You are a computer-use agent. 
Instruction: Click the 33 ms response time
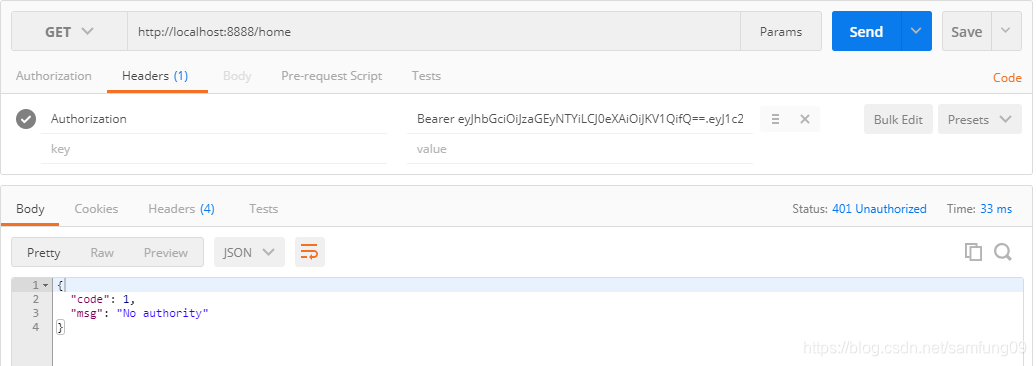pos(996,209)
